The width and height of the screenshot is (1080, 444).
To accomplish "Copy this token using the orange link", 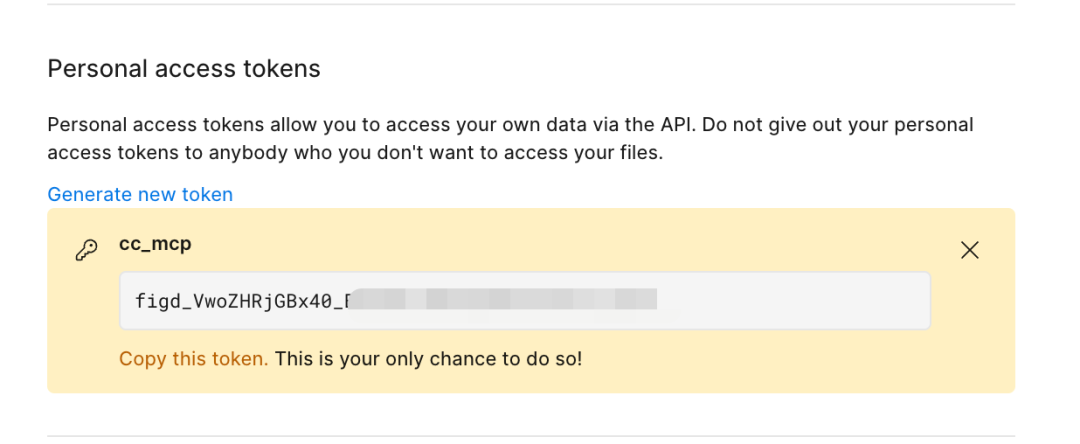I will [193, 358].
